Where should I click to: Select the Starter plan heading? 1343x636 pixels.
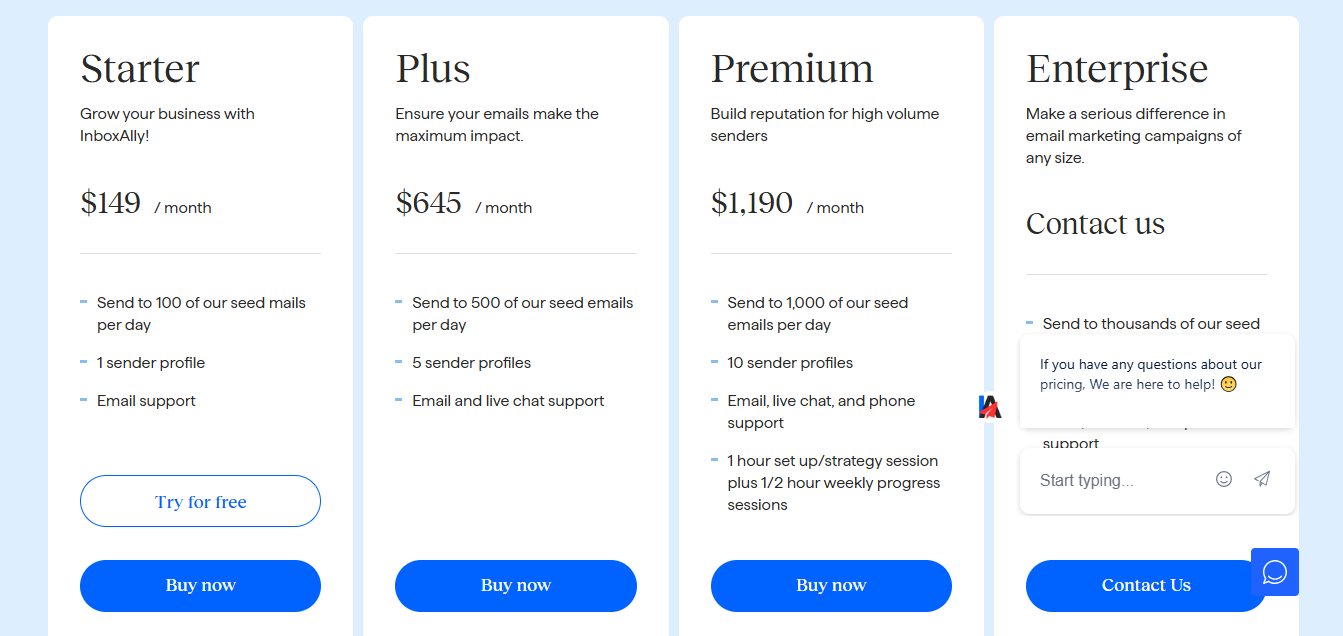pos(139,68)
